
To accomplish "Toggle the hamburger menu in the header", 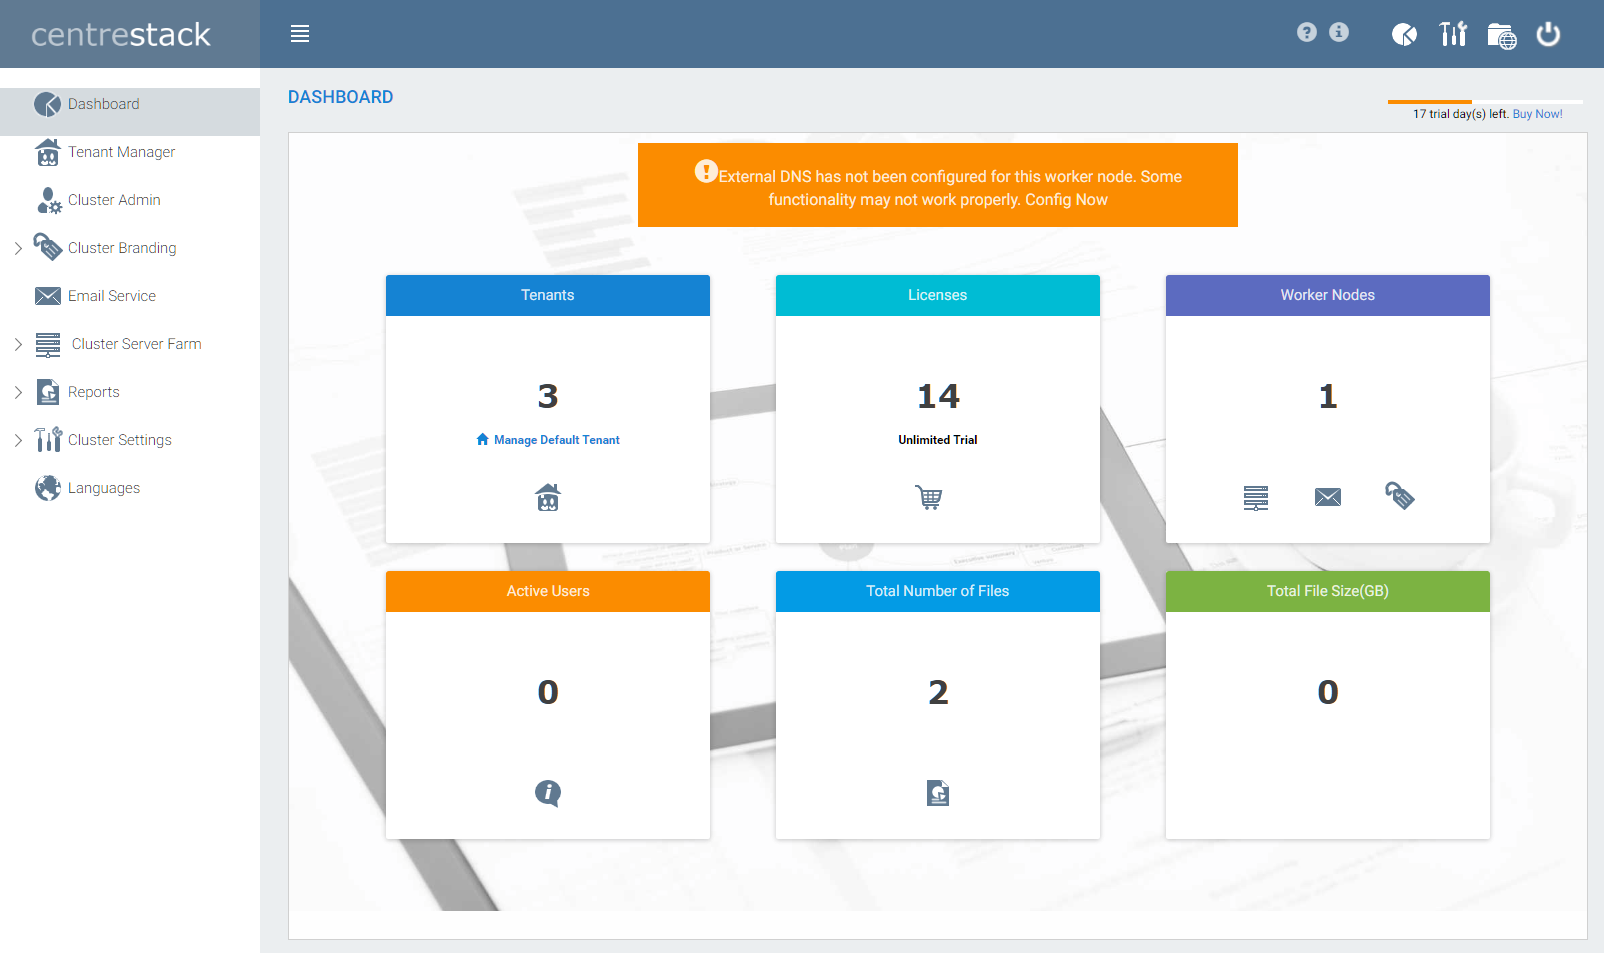I will [300, 34].
